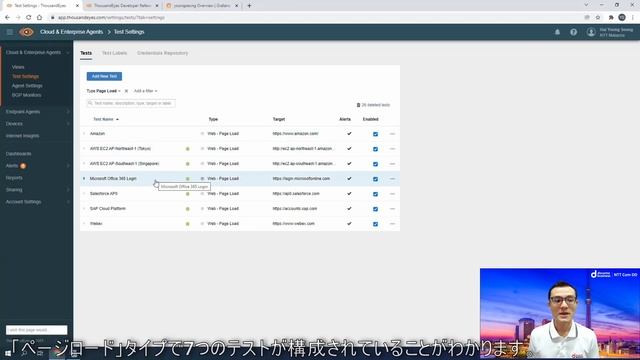Open the hamburger navigation menu
Screen dimensions: 640x360
(9, 32)
